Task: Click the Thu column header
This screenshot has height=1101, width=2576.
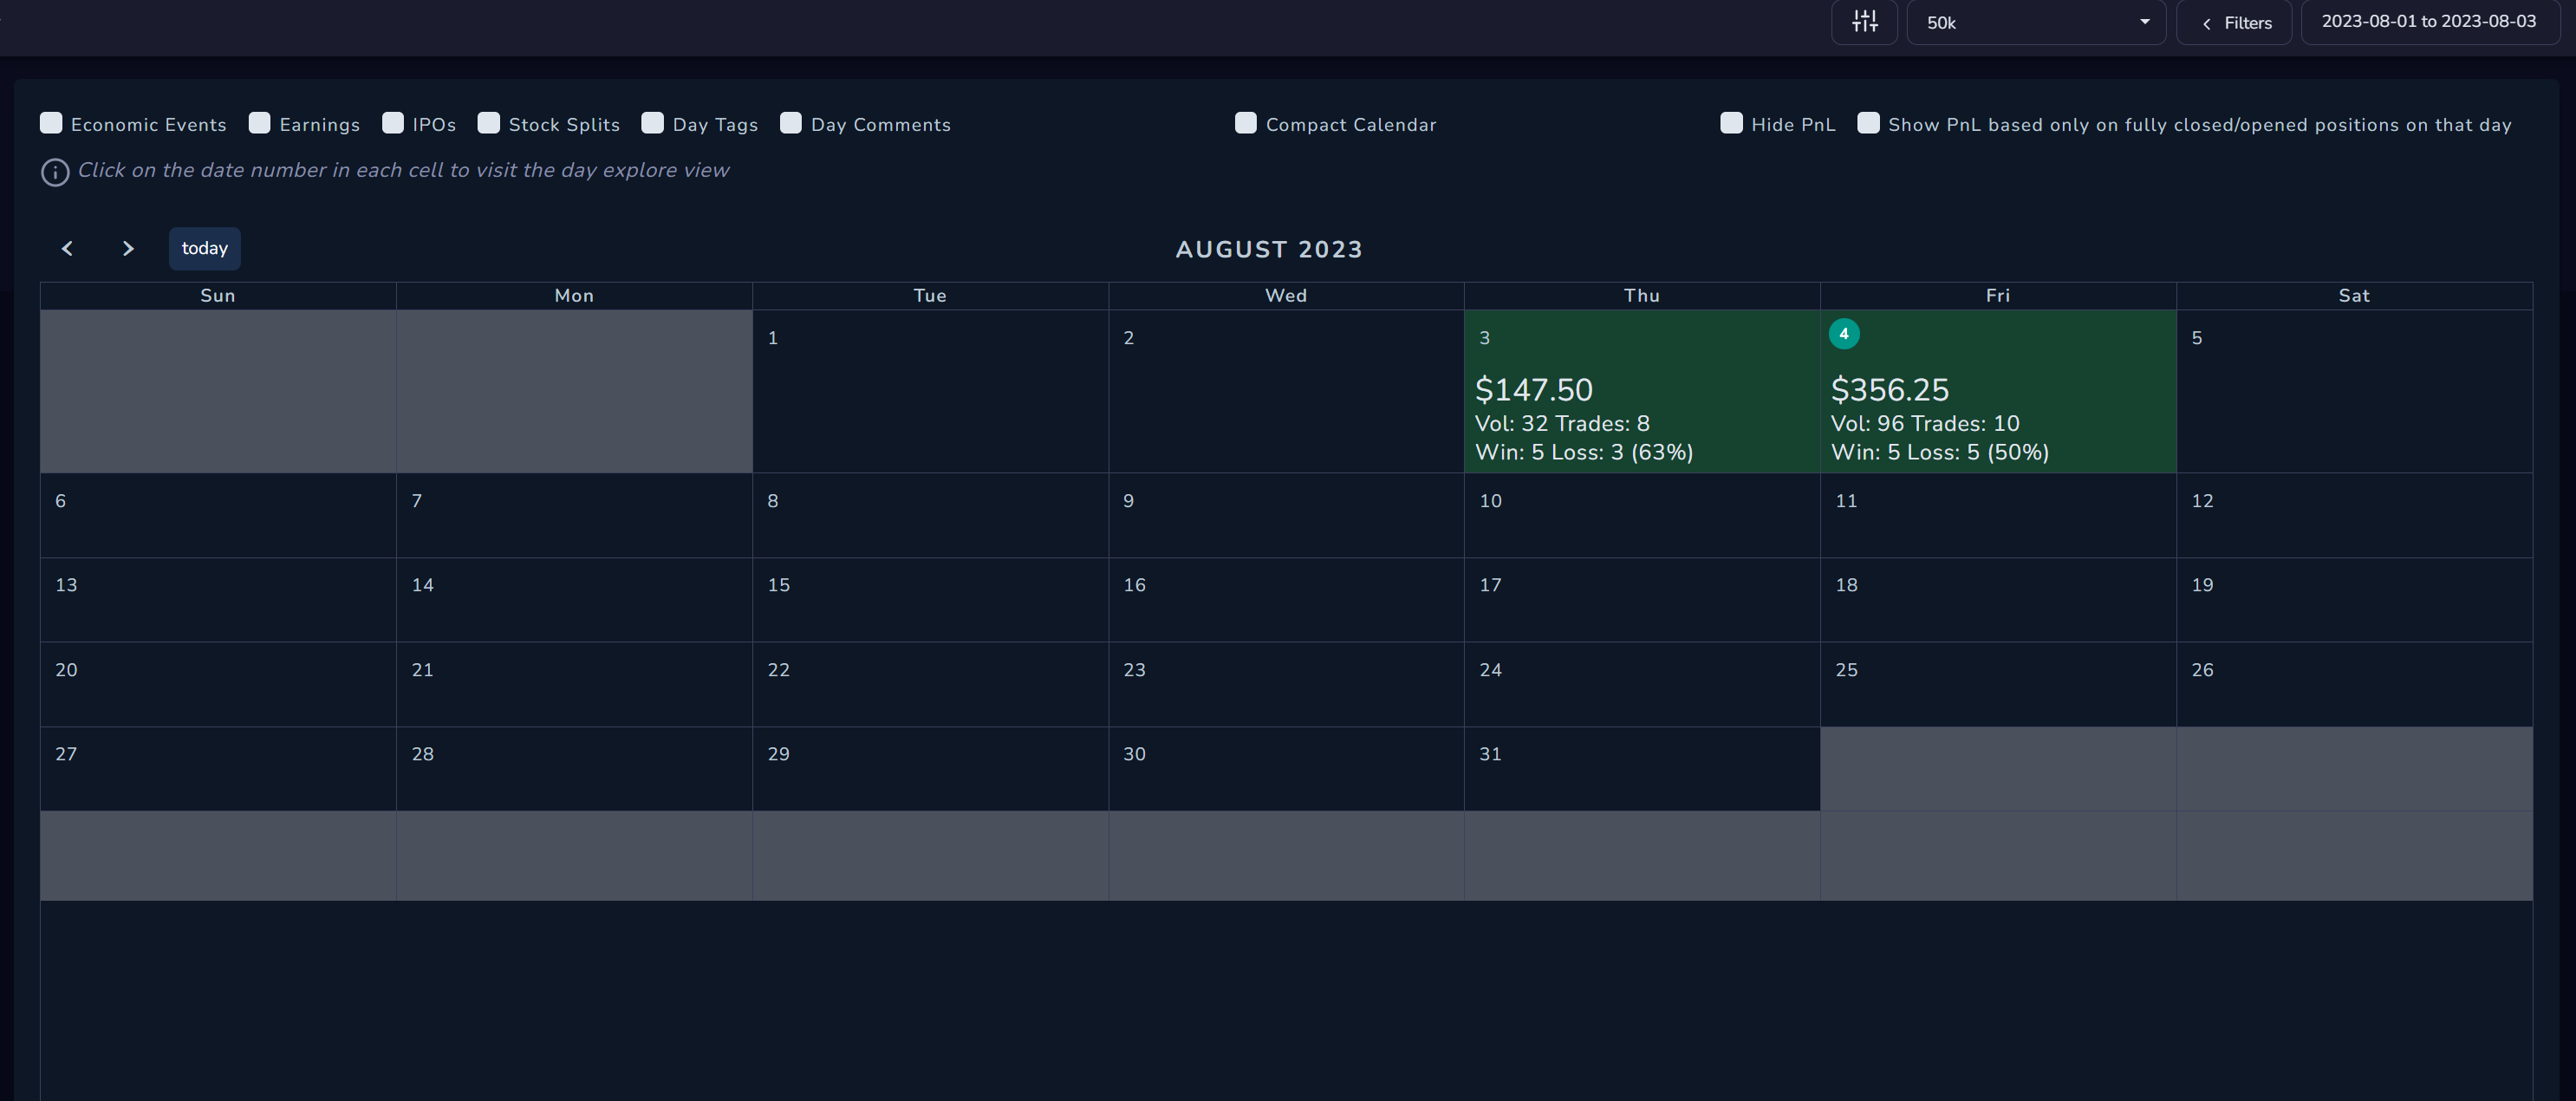Action: [x=1641, y=295]
